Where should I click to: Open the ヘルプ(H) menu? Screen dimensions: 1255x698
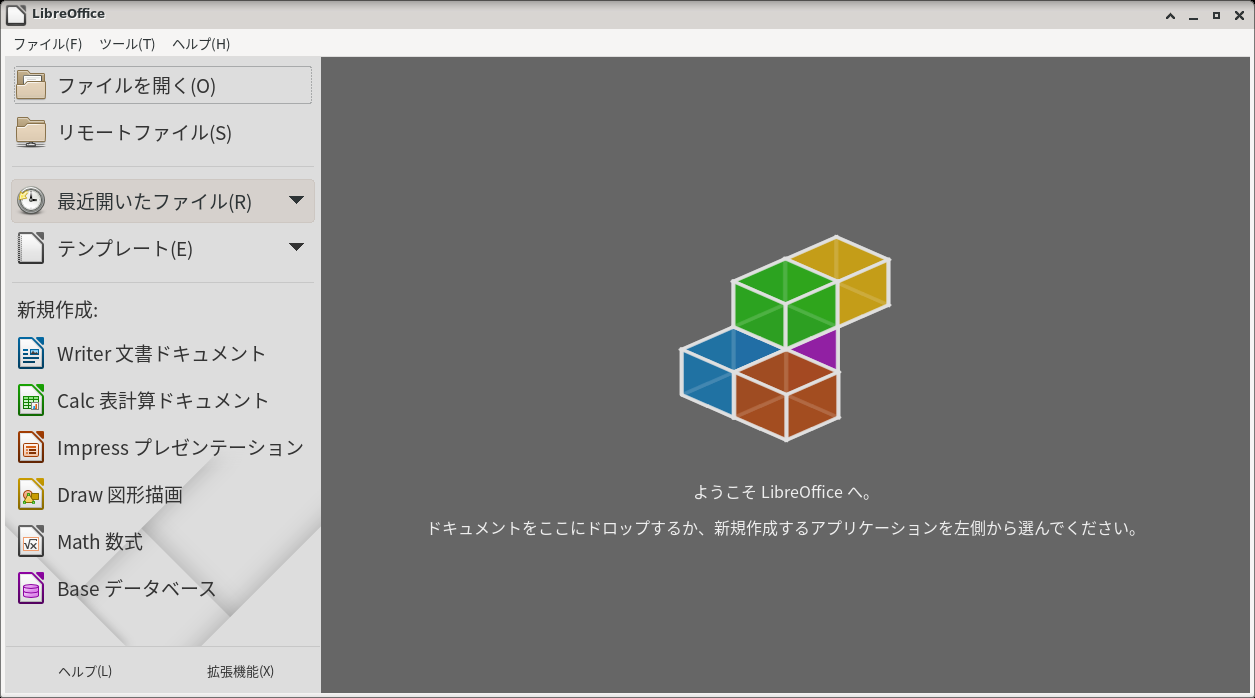pos(201,44)
